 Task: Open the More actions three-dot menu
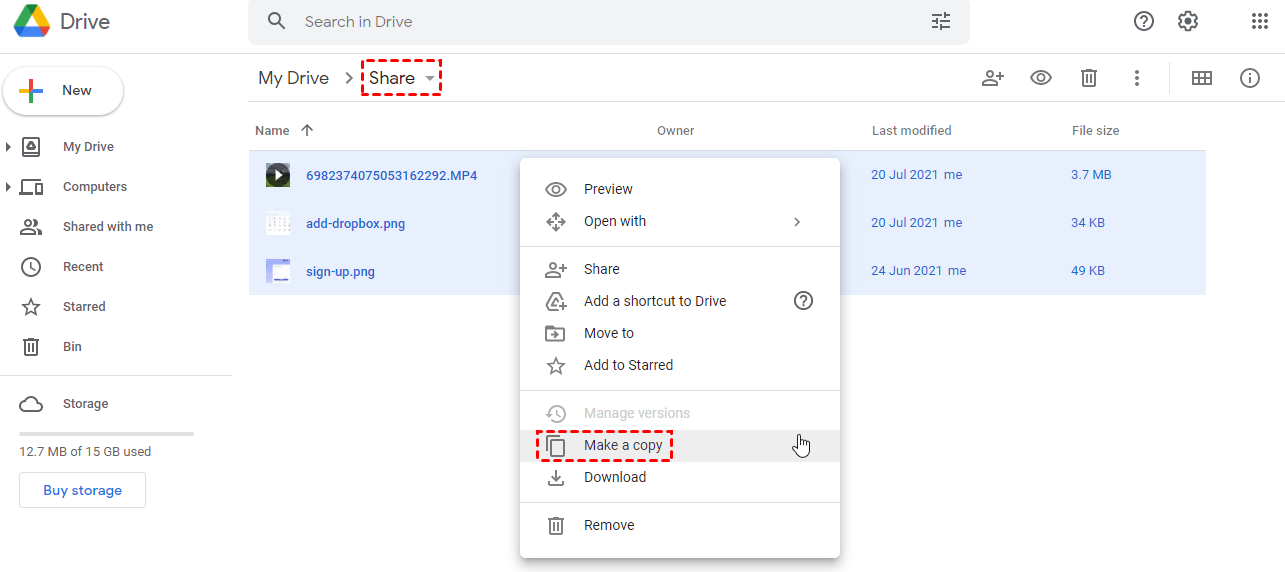tap(1137, 78)
